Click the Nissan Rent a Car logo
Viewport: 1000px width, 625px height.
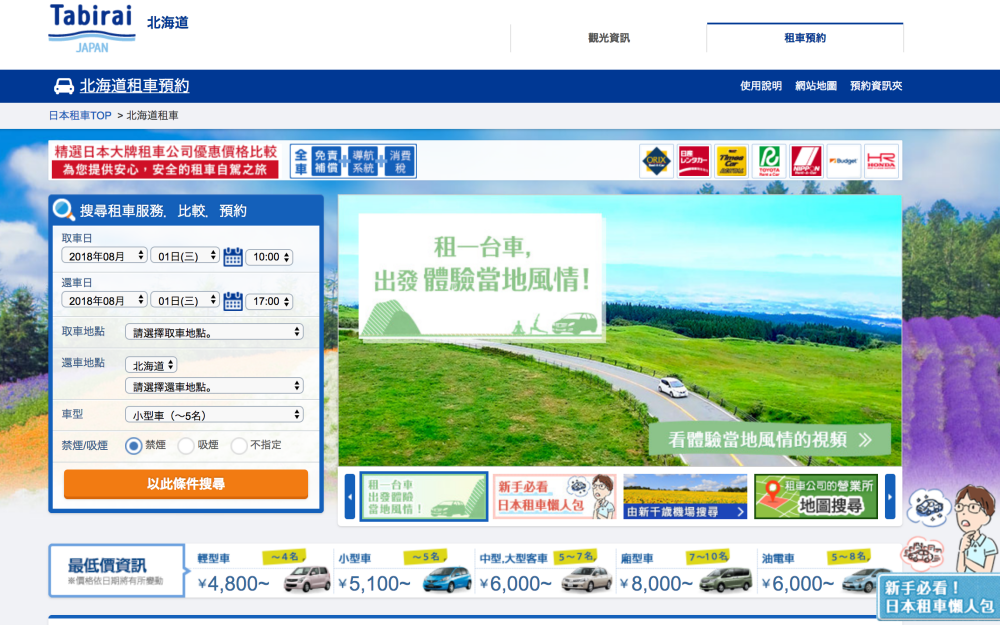(x=694, y=161)
